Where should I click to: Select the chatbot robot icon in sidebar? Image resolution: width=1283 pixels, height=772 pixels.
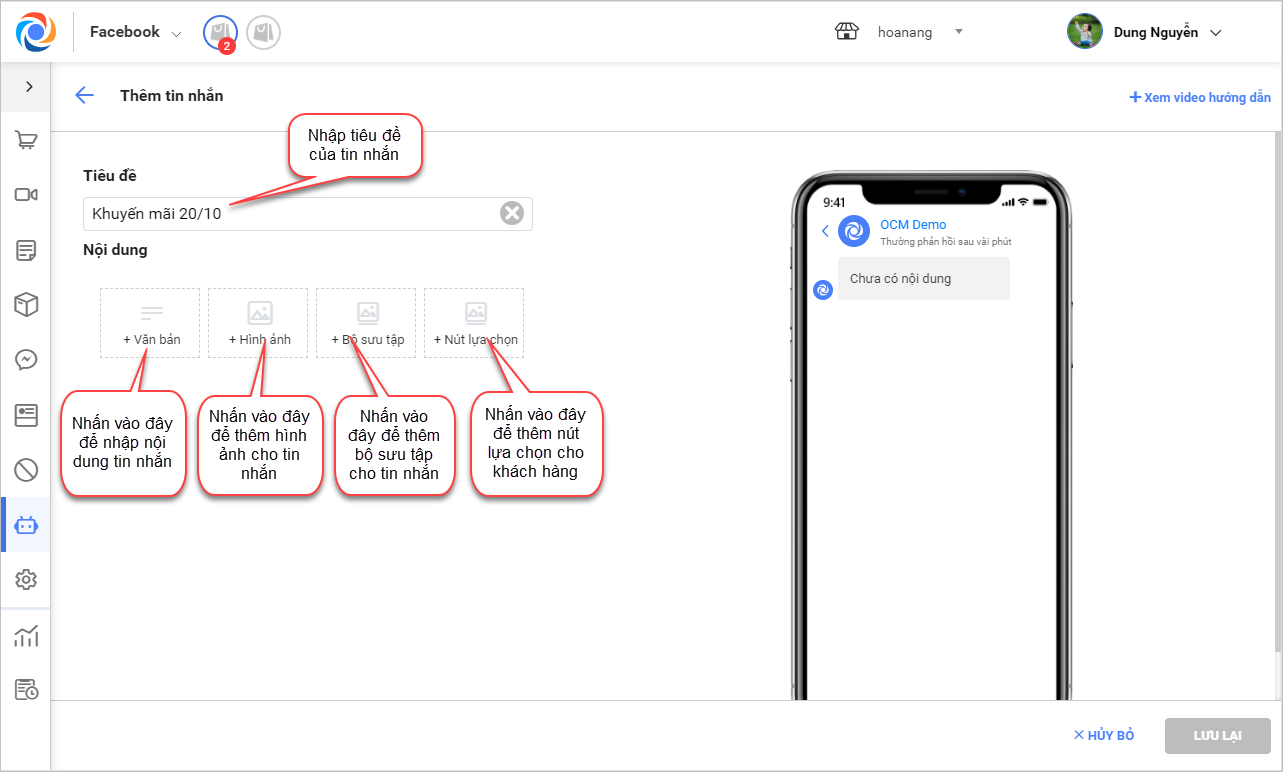click(26, 525)
